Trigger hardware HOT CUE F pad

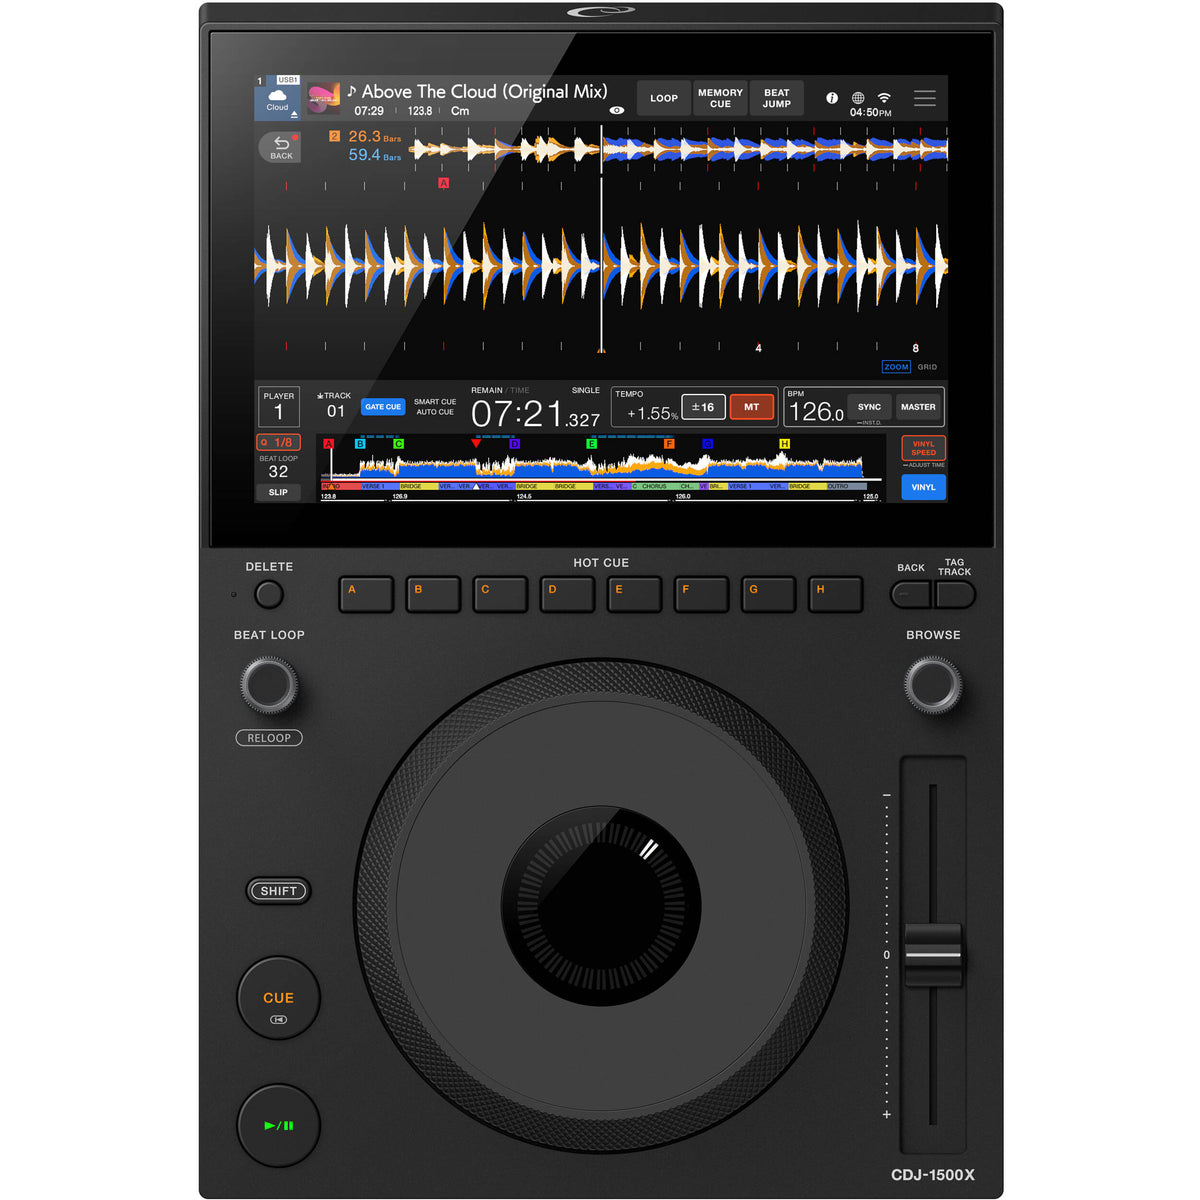tap(701, 595)
